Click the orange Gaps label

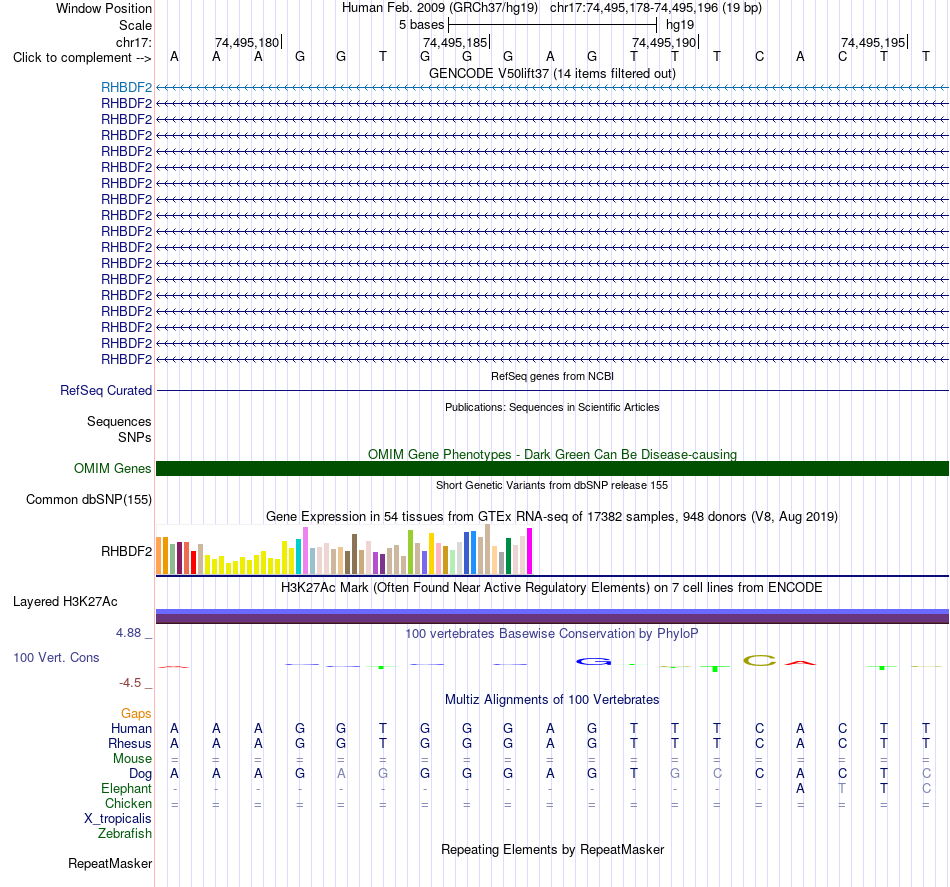click(x=136, y=714)
